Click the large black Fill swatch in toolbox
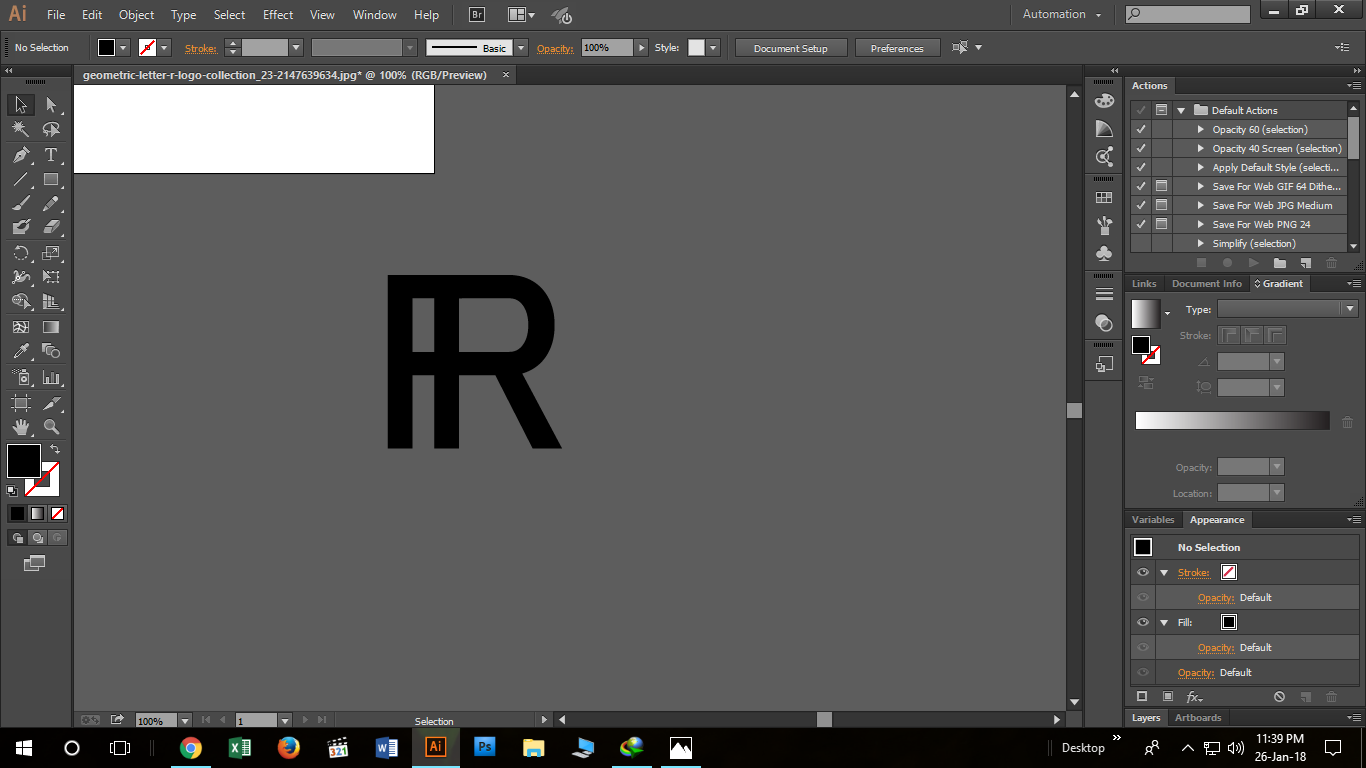1366x768 pixels. [x=24, y=461]
